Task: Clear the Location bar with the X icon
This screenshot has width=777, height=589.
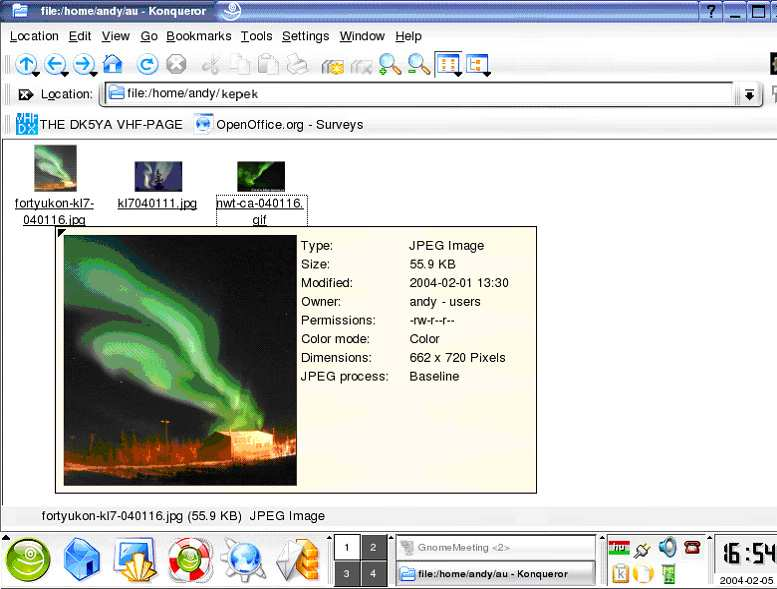Action: (25, 94)
